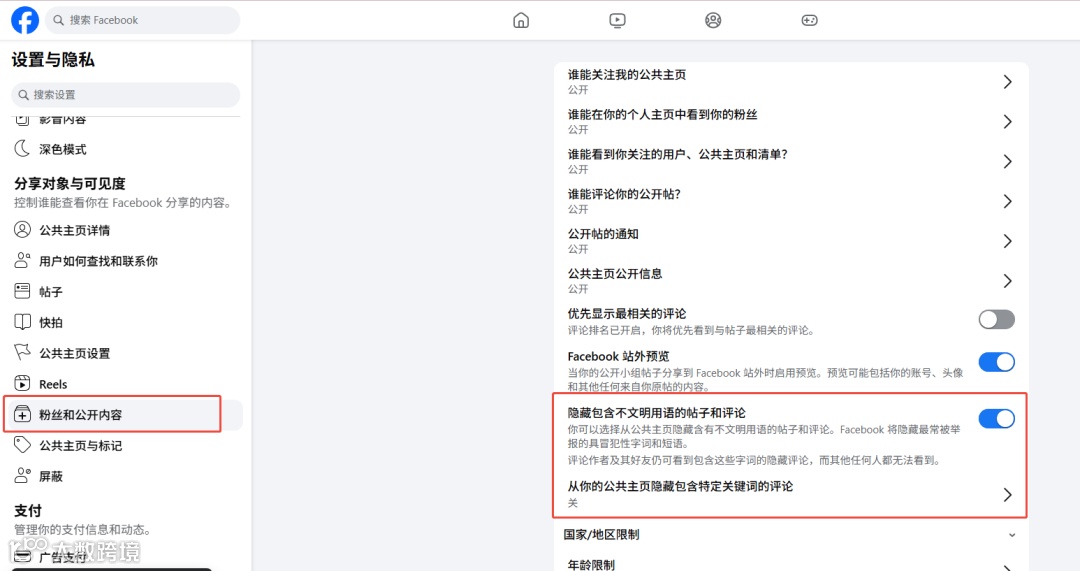Click the Reels play icon

tap(23, 384)
